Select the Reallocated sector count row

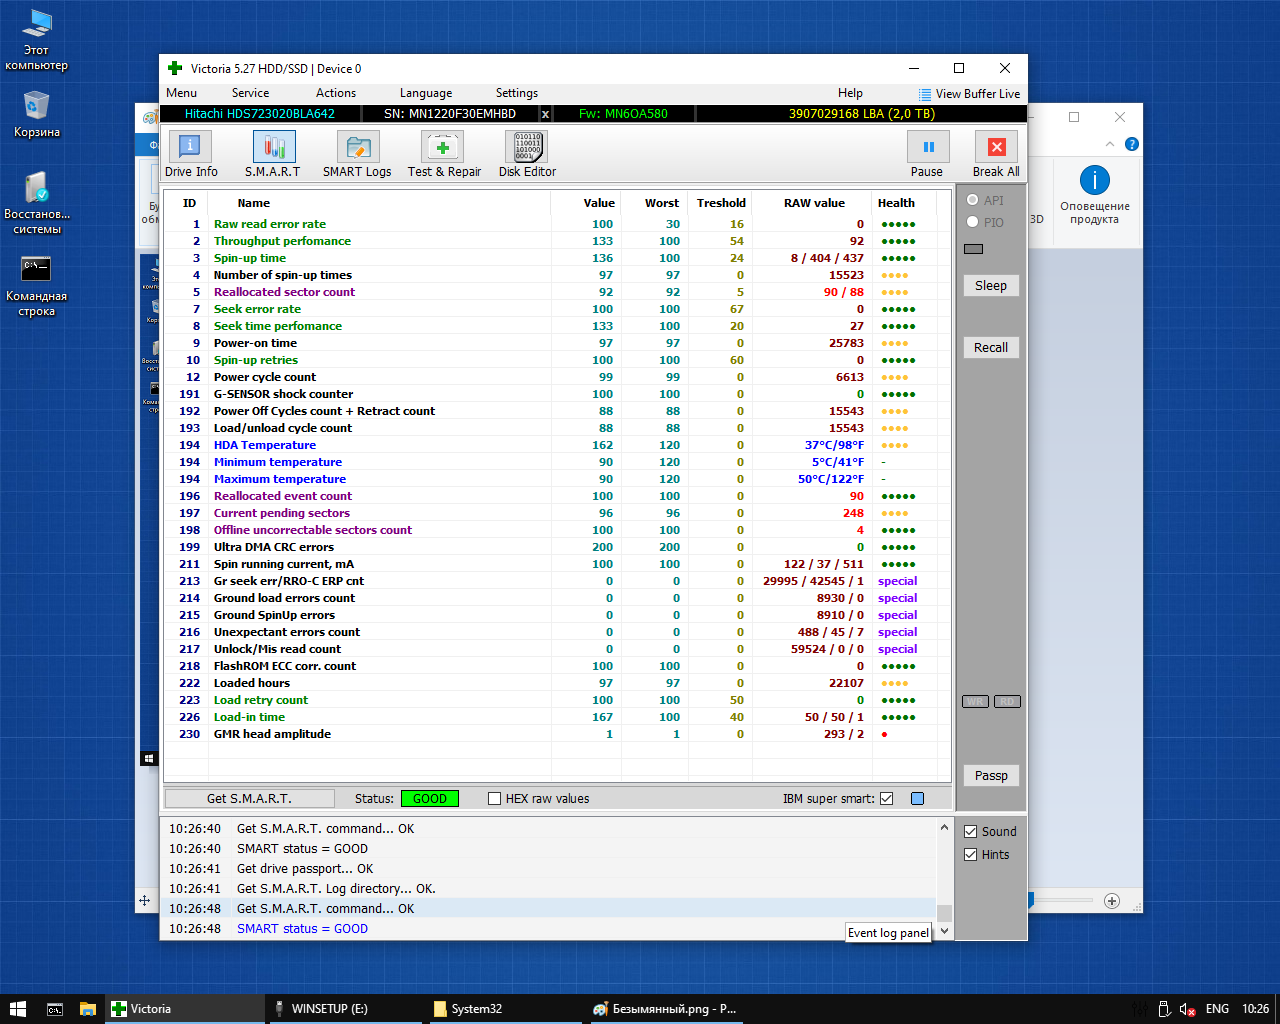tap(557, 292)
